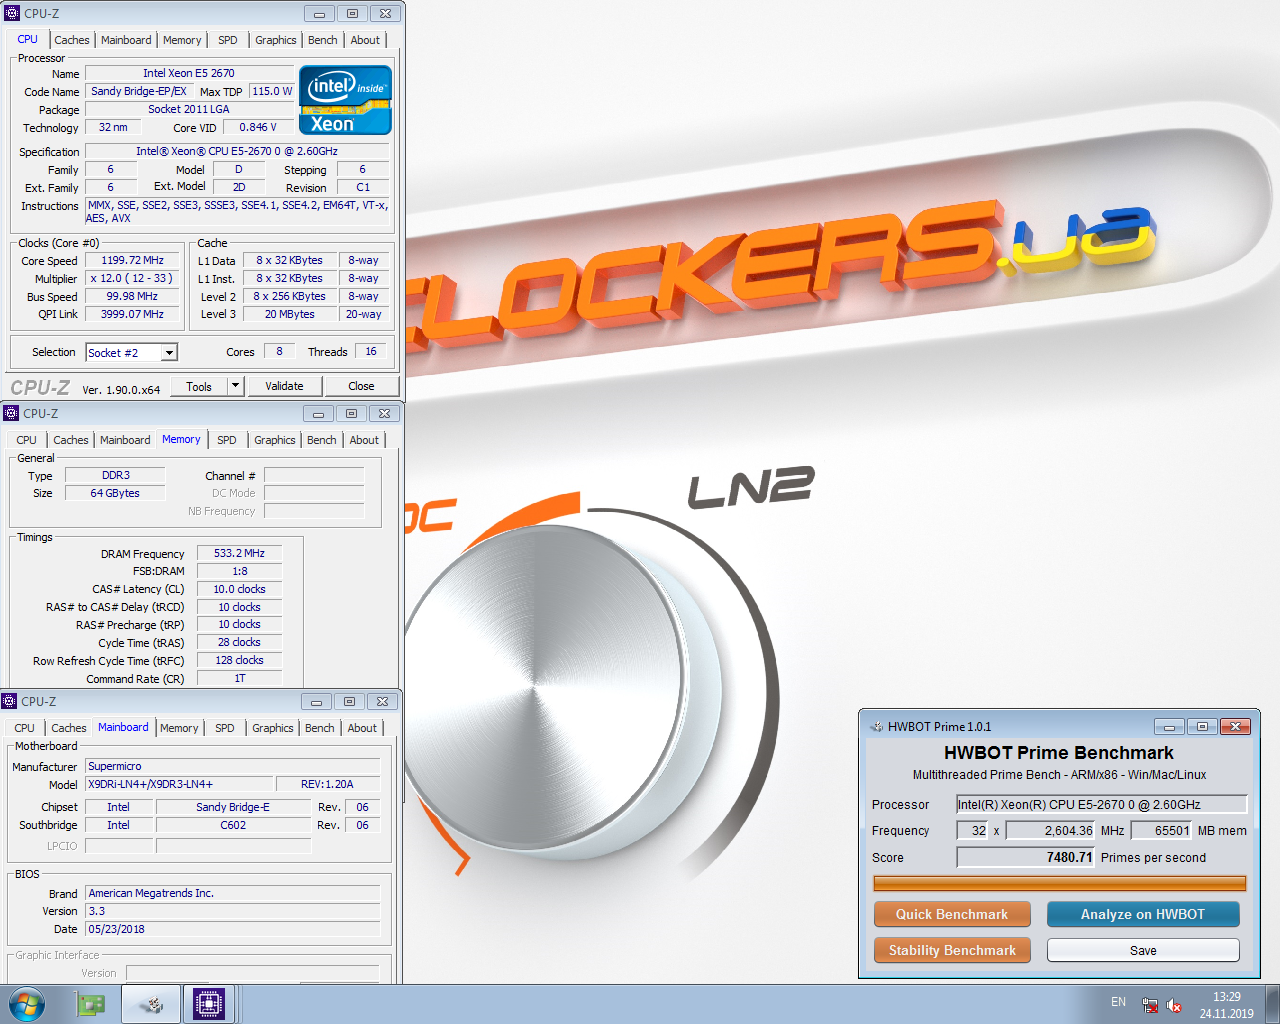The image size is (1280, 1024).
Task: Click the Core VID value 0.846 V
Action: [x=257, y=127]
